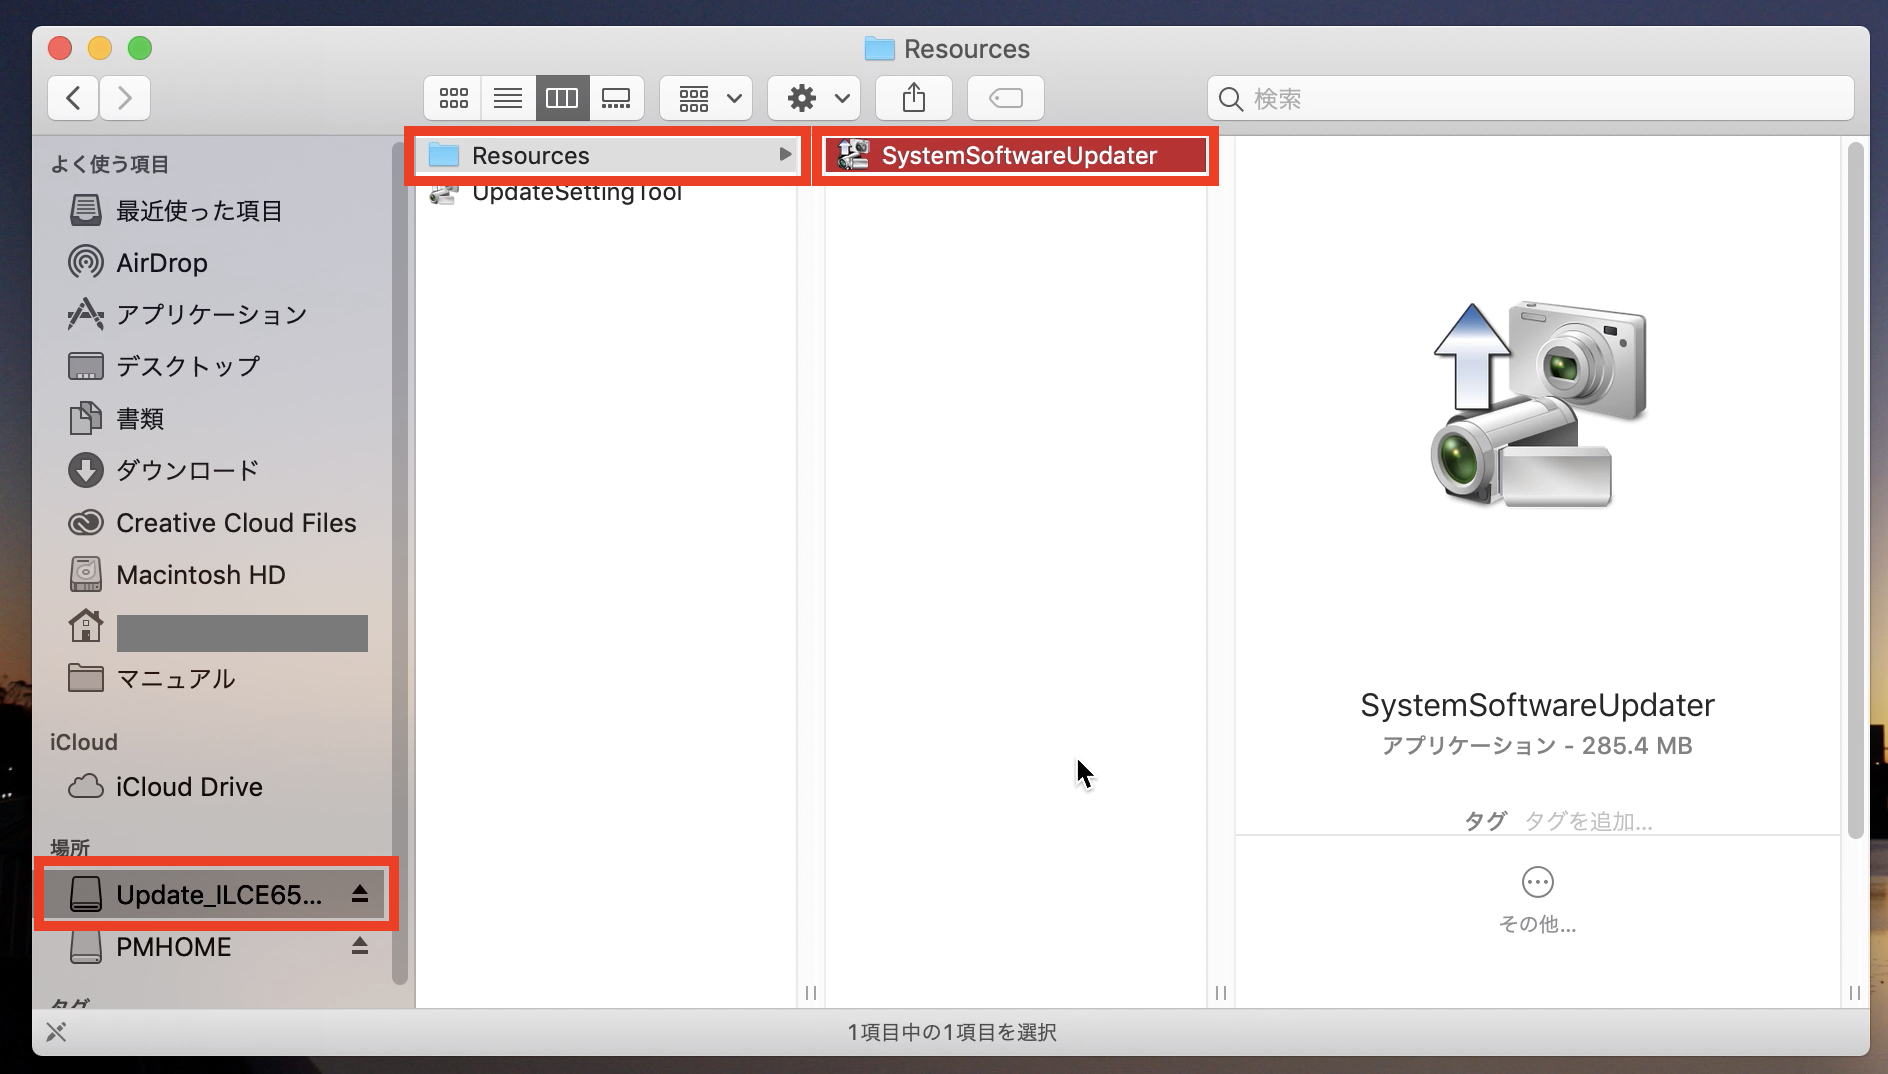
Task: Click the Share button
Action: (914, 98)
